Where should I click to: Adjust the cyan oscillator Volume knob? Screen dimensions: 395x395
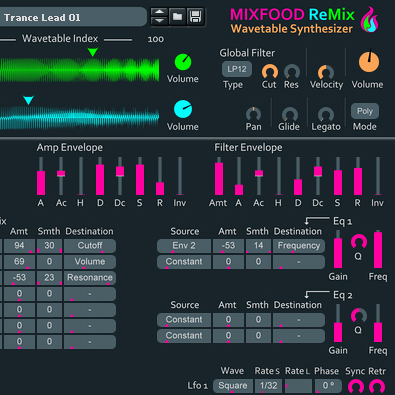[183, 109]
